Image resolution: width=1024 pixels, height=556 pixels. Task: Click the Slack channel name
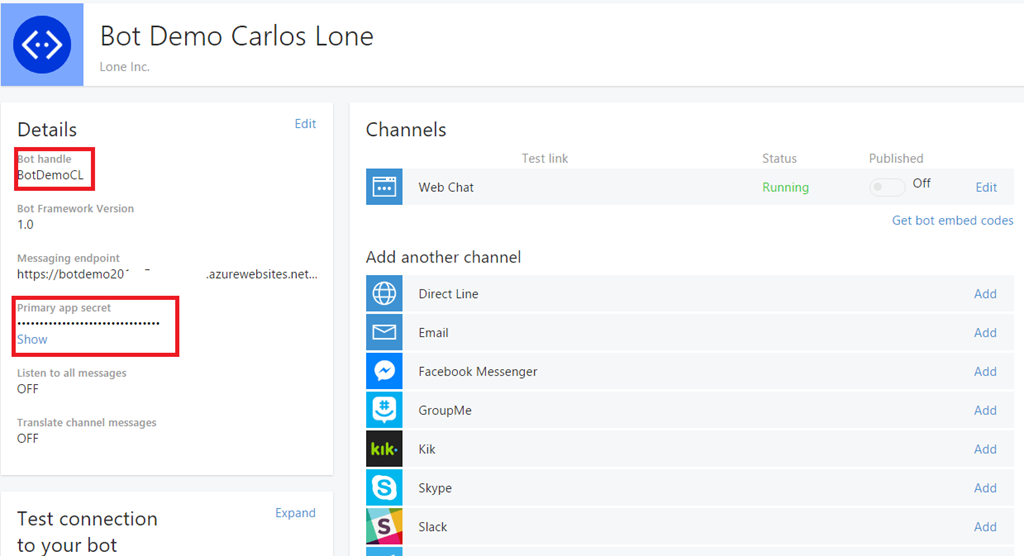433,527
